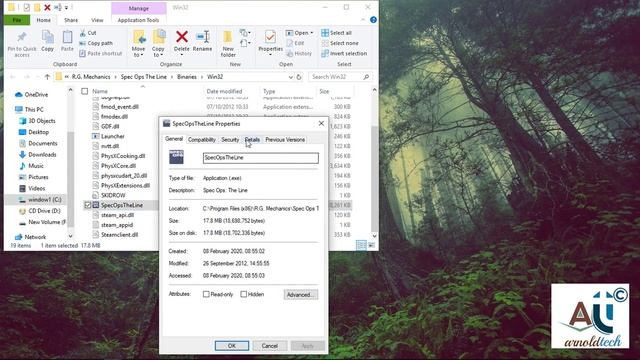Click Select none in ribbon
The height and width of the screenshot is (360, 640).
(x=340, y=43)
